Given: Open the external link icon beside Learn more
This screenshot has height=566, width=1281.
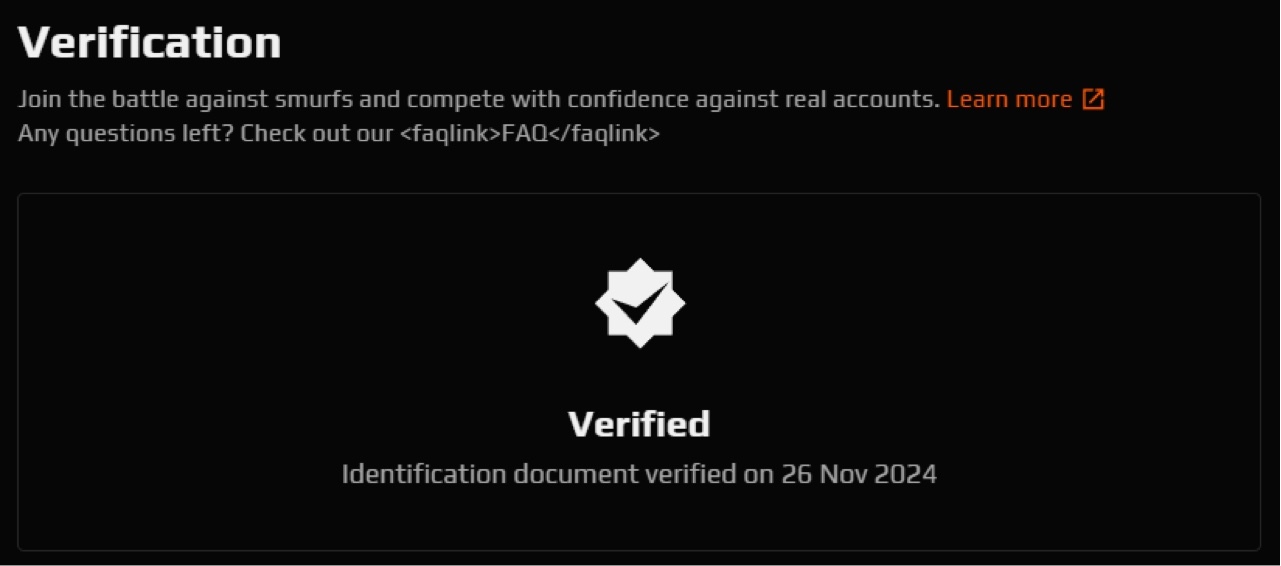Looking at the screenshot, I should [1093, 99].
